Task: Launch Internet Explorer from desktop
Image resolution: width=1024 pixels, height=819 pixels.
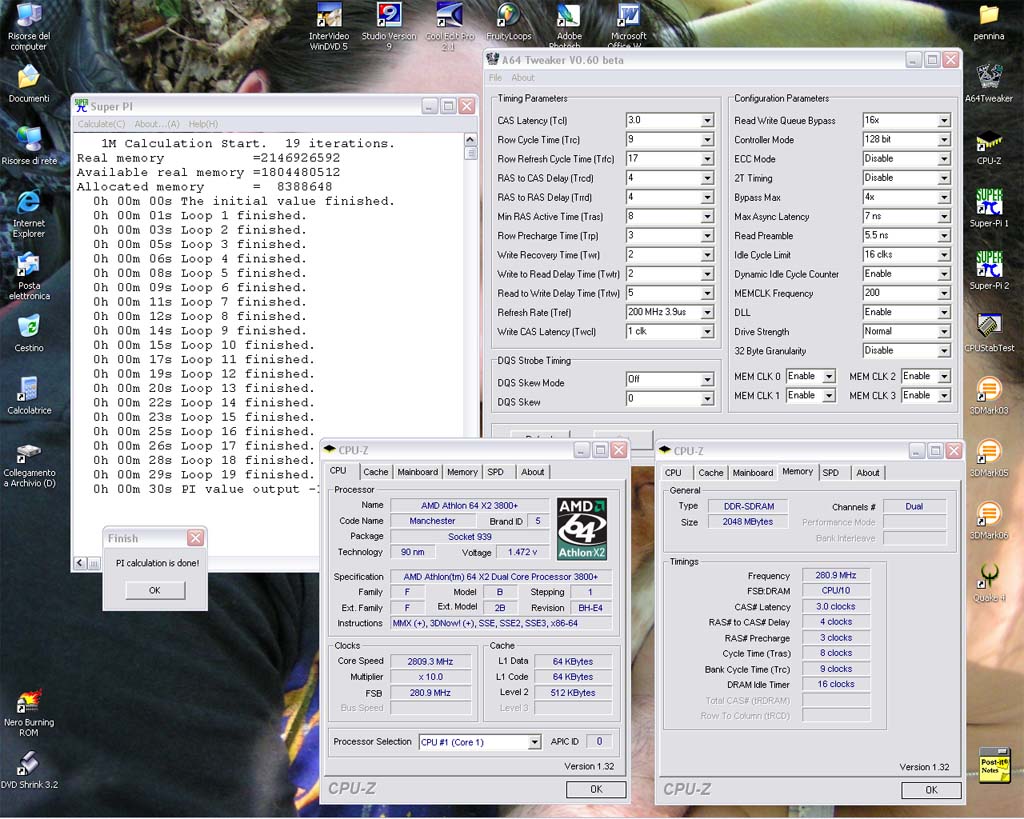Action: coord(29,213)
